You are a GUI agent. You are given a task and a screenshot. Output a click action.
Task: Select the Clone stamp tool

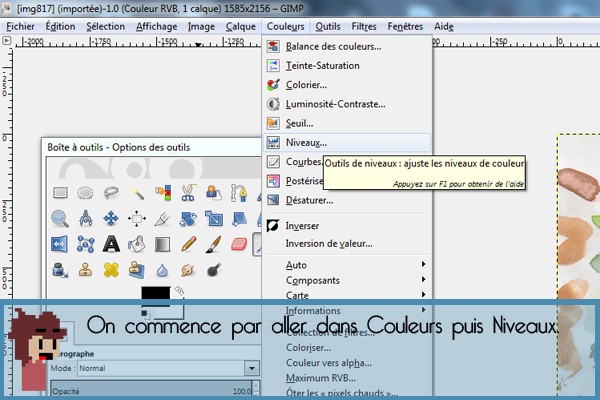(85, 270)
